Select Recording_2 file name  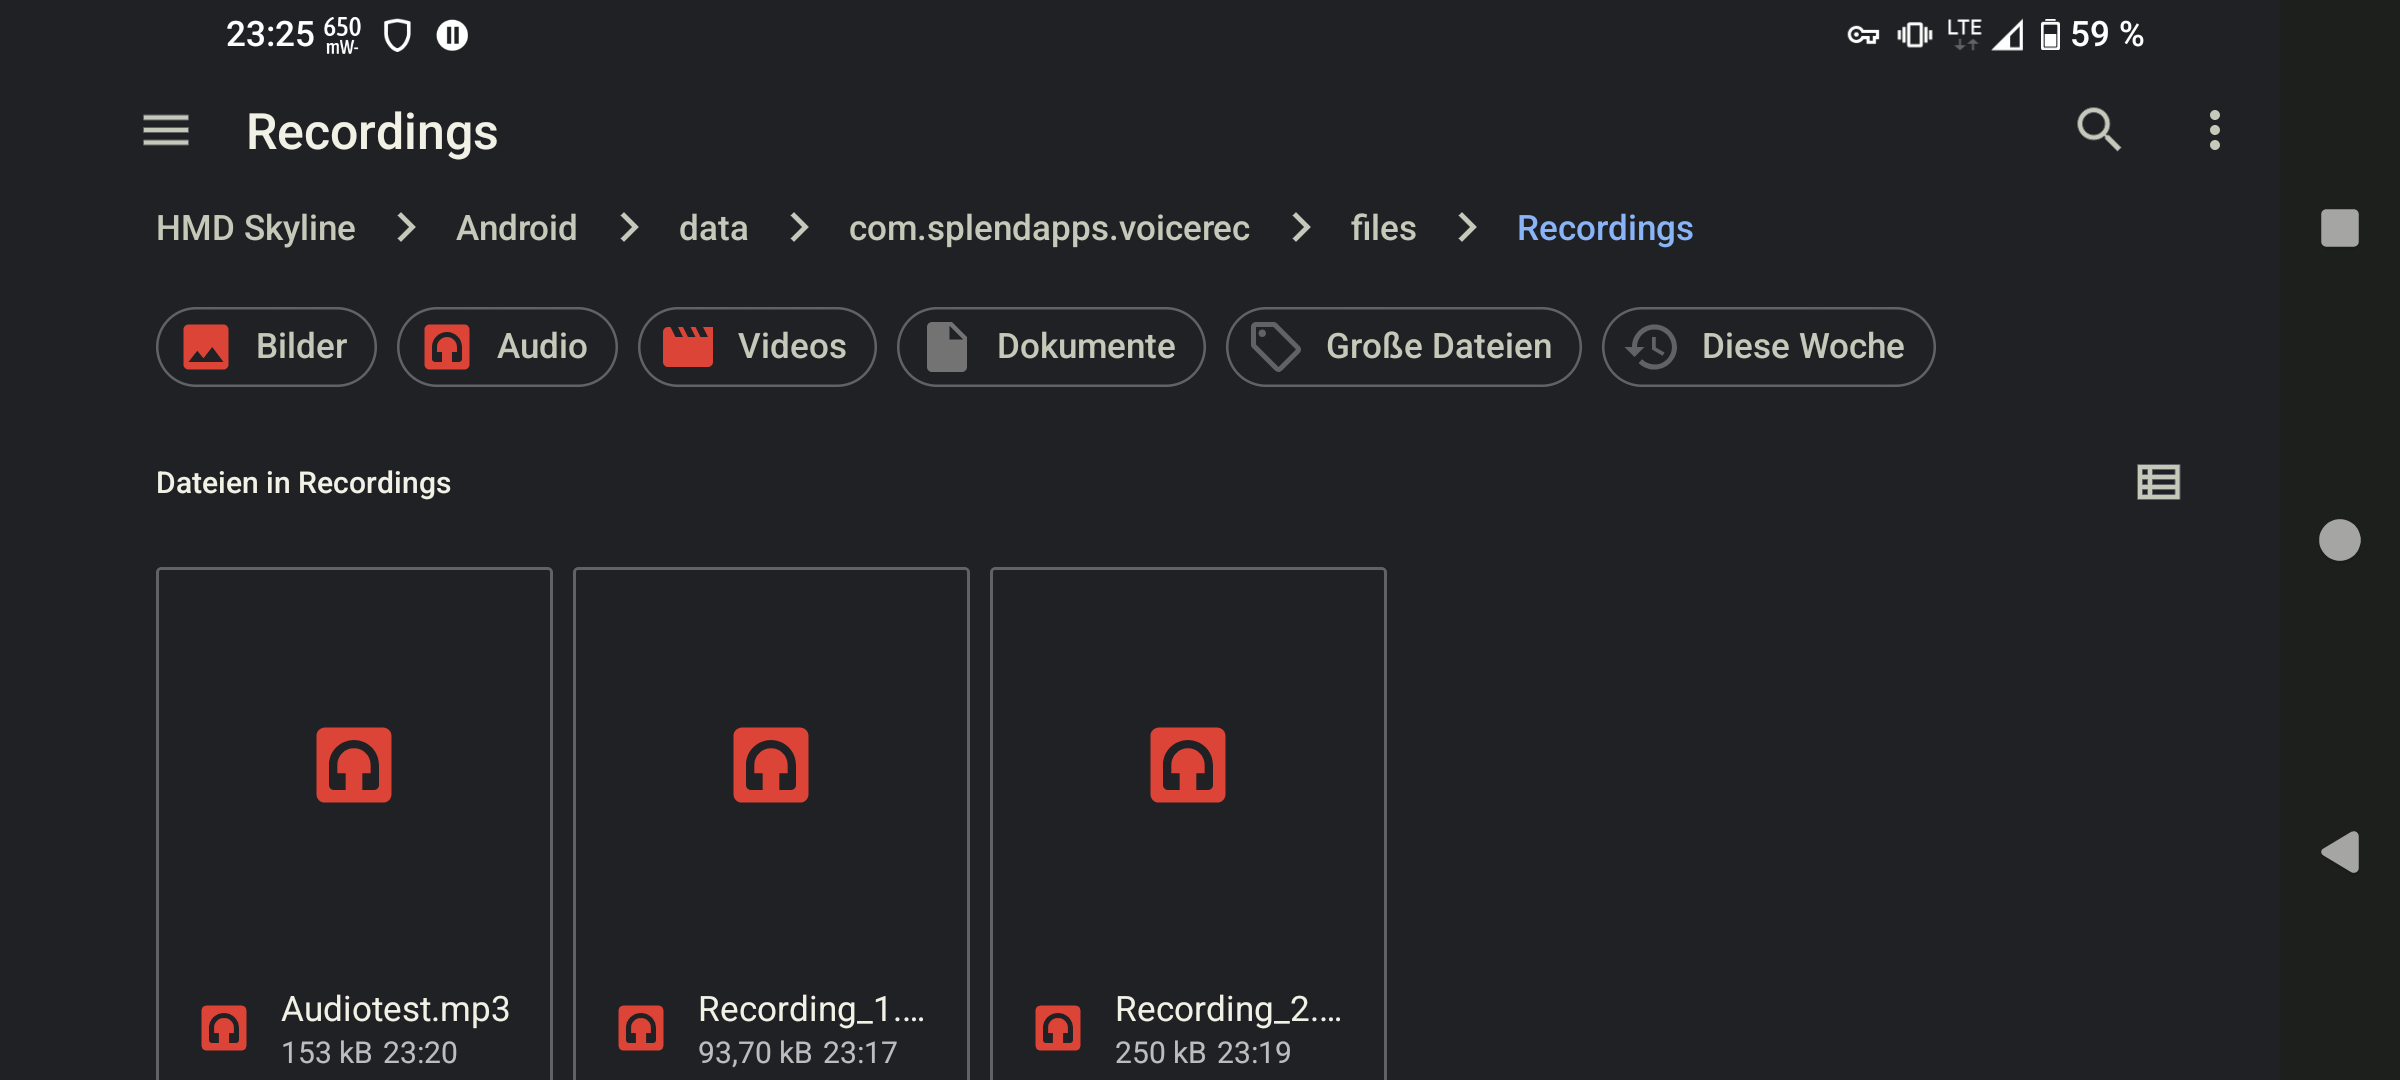[x=1228, y=1009]
